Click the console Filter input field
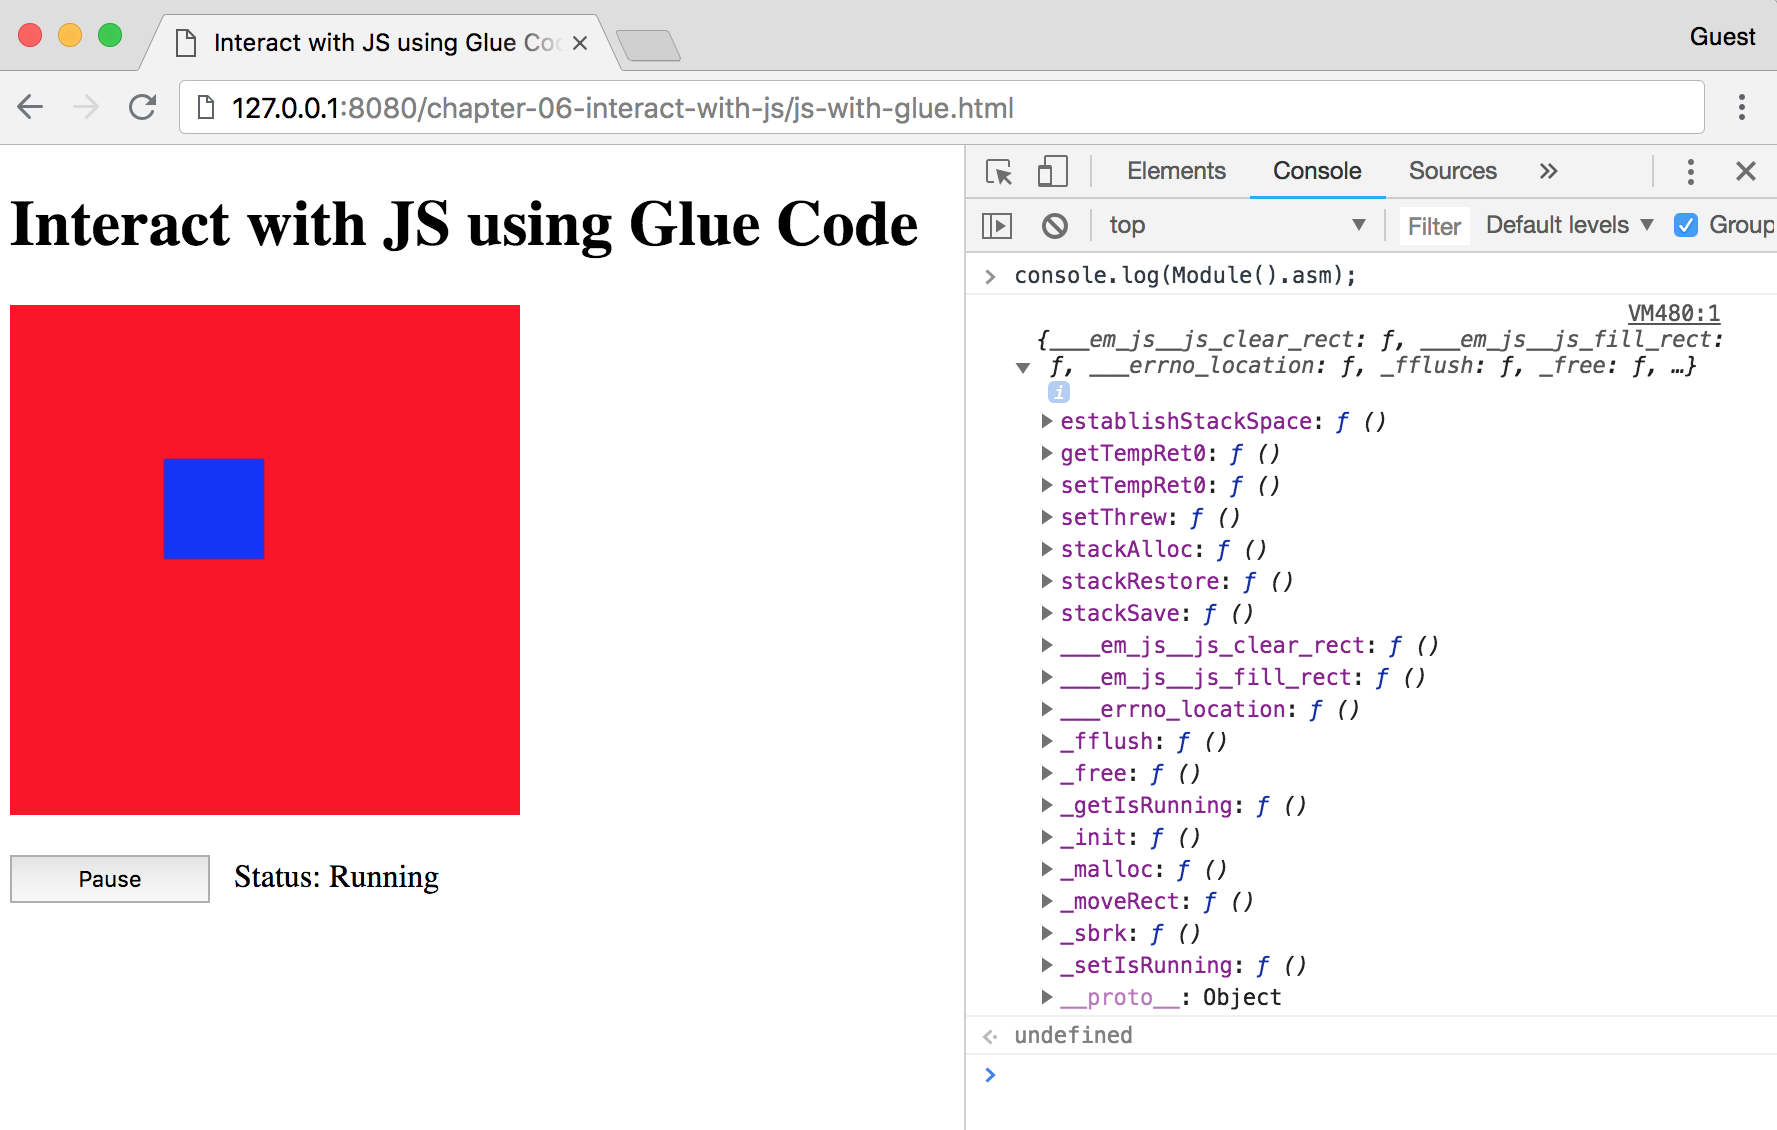1777x1130 pixels. [1434, 227]
